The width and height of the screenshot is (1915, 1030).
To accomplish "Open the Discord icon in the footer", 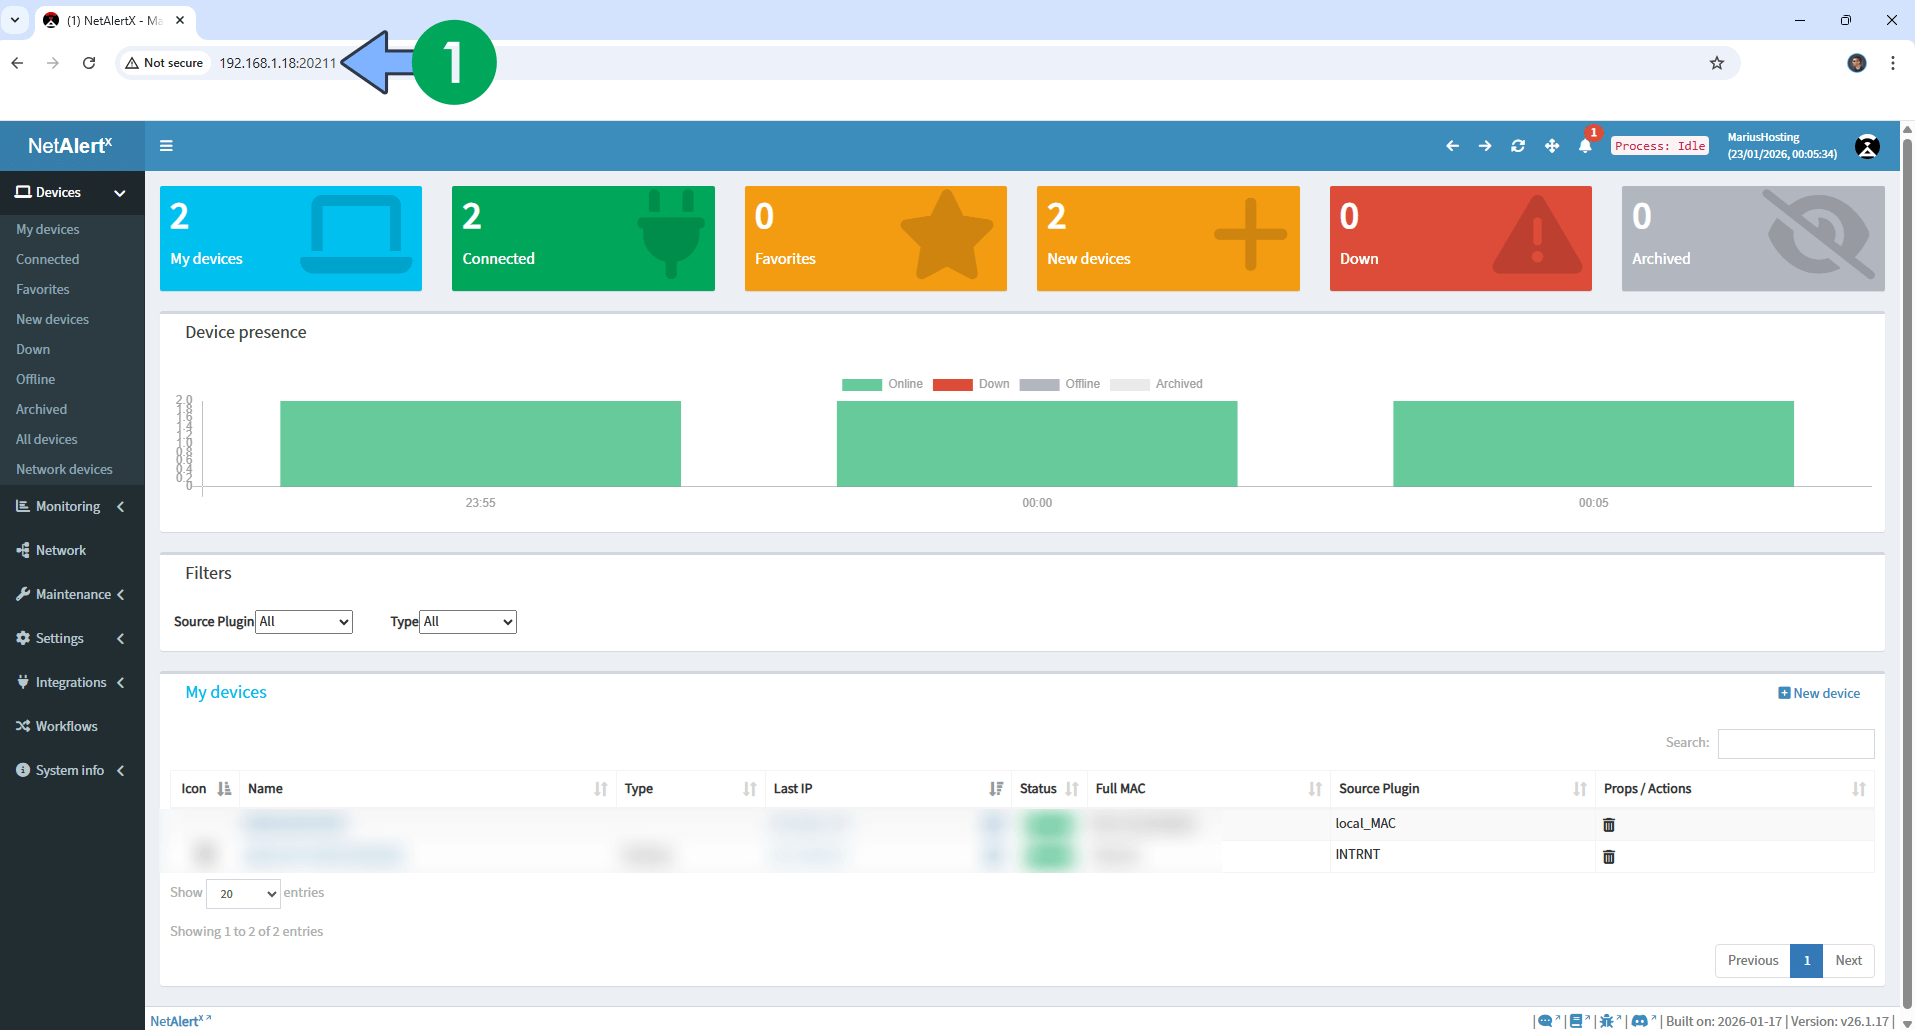I will [1642, 1021].
